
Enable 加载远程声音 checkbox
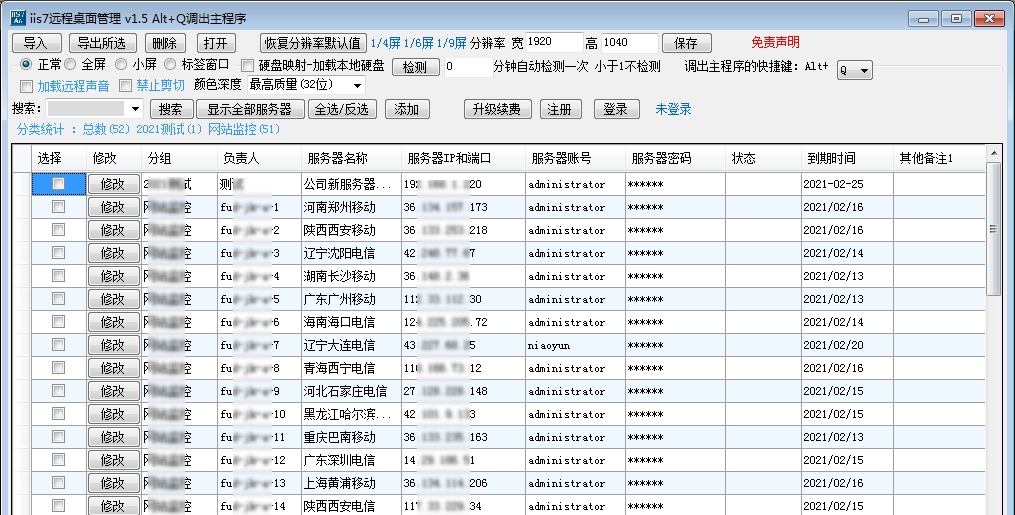(x=26, y=86)
